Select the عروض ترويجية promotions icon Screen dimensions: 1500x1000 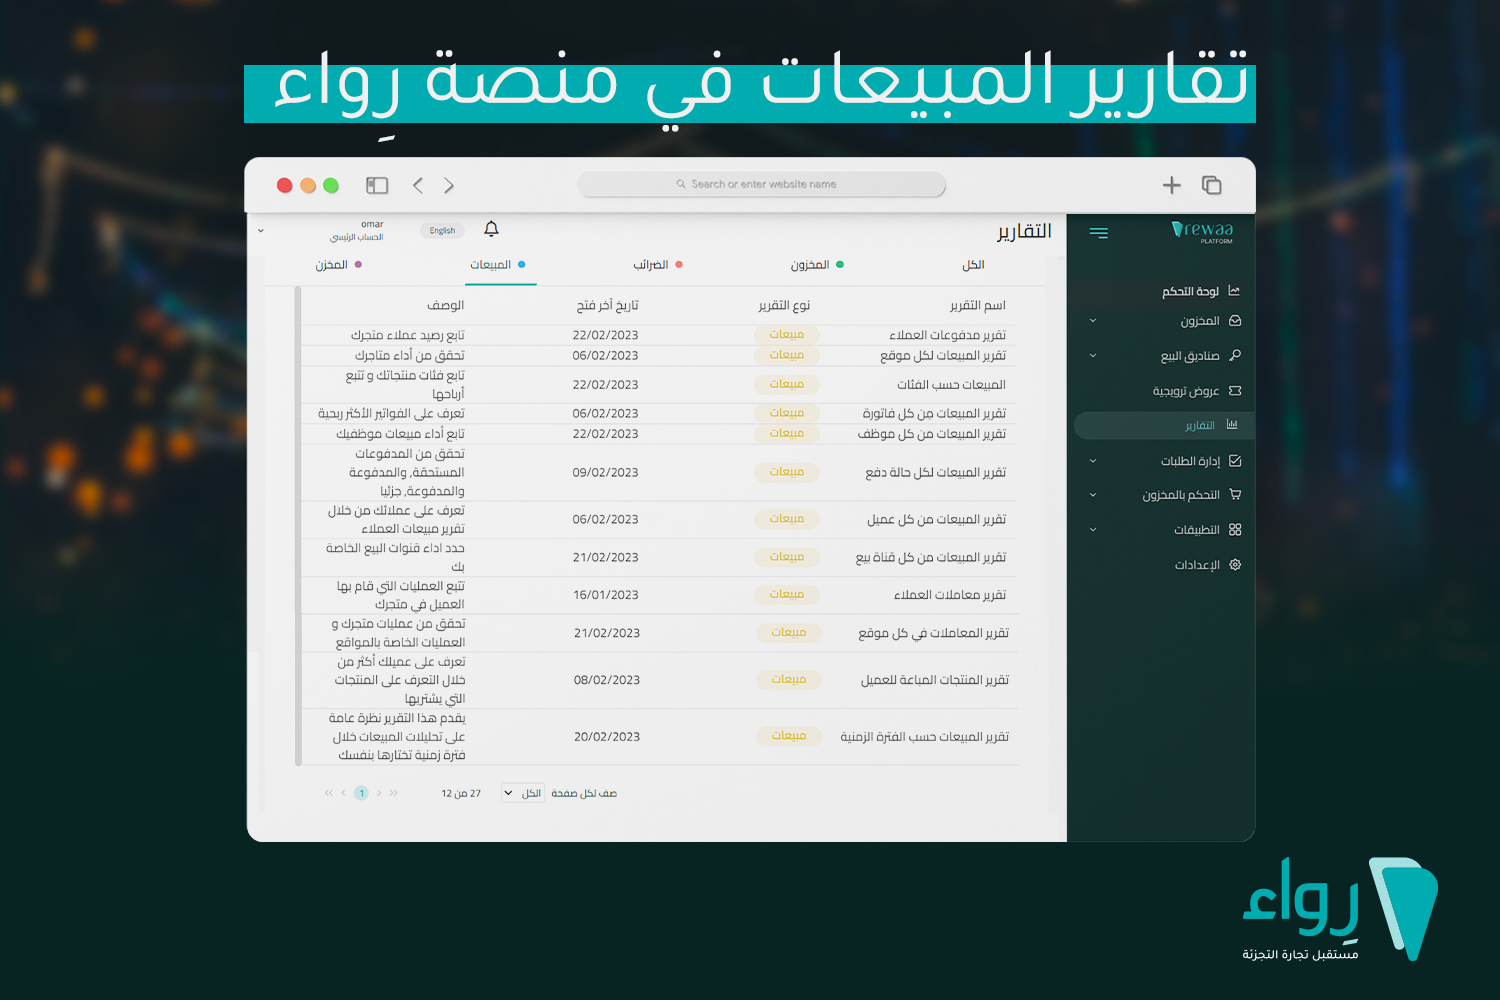[1237, 390]
